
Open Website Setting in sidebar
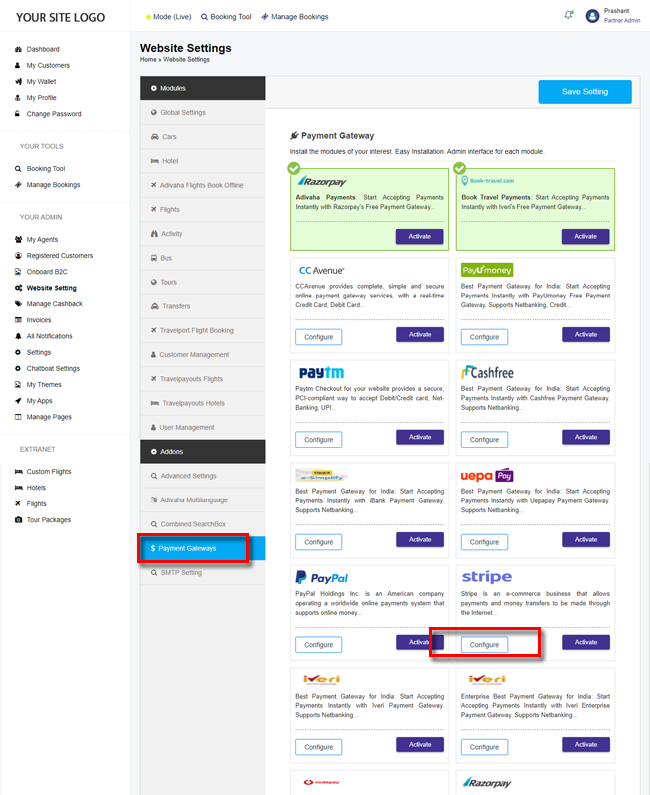(51, 288)
